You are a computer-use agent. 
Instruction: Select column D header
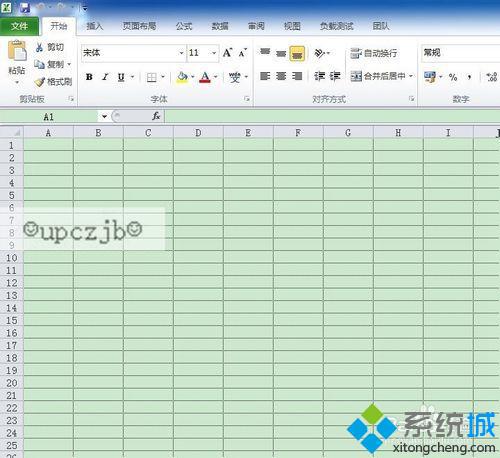pos(198,133)
